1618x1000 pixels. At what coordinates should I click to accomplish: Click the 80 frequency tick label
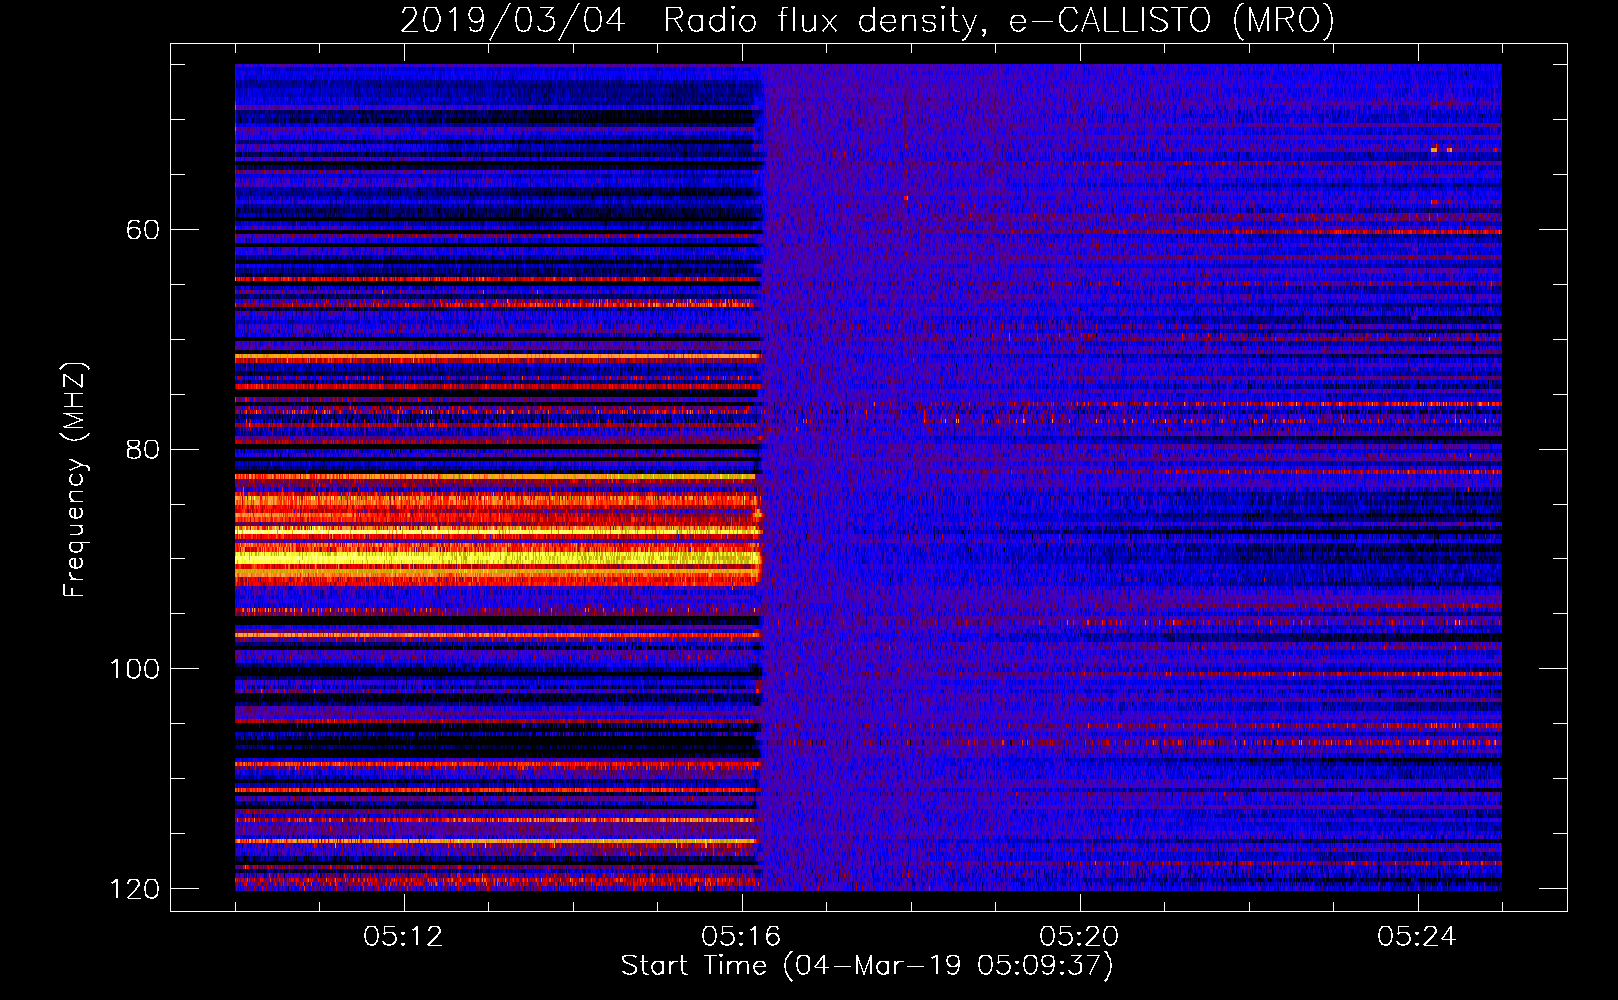(x=143, y=449)
